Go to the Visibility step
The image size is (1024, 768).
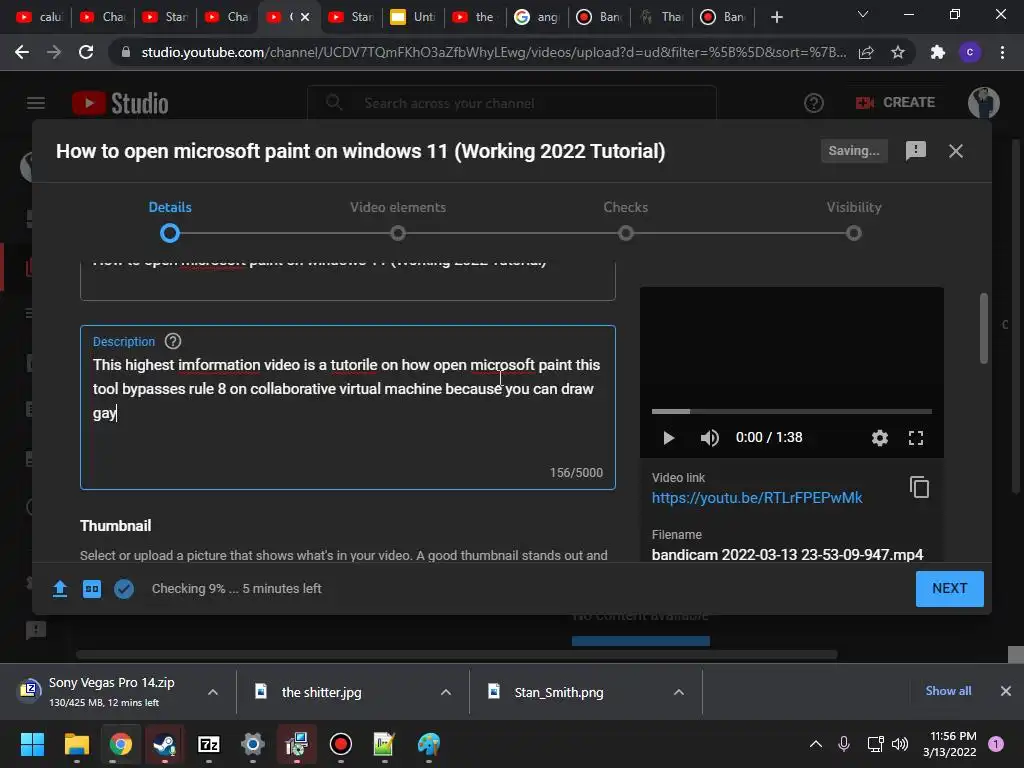[854, 220]
